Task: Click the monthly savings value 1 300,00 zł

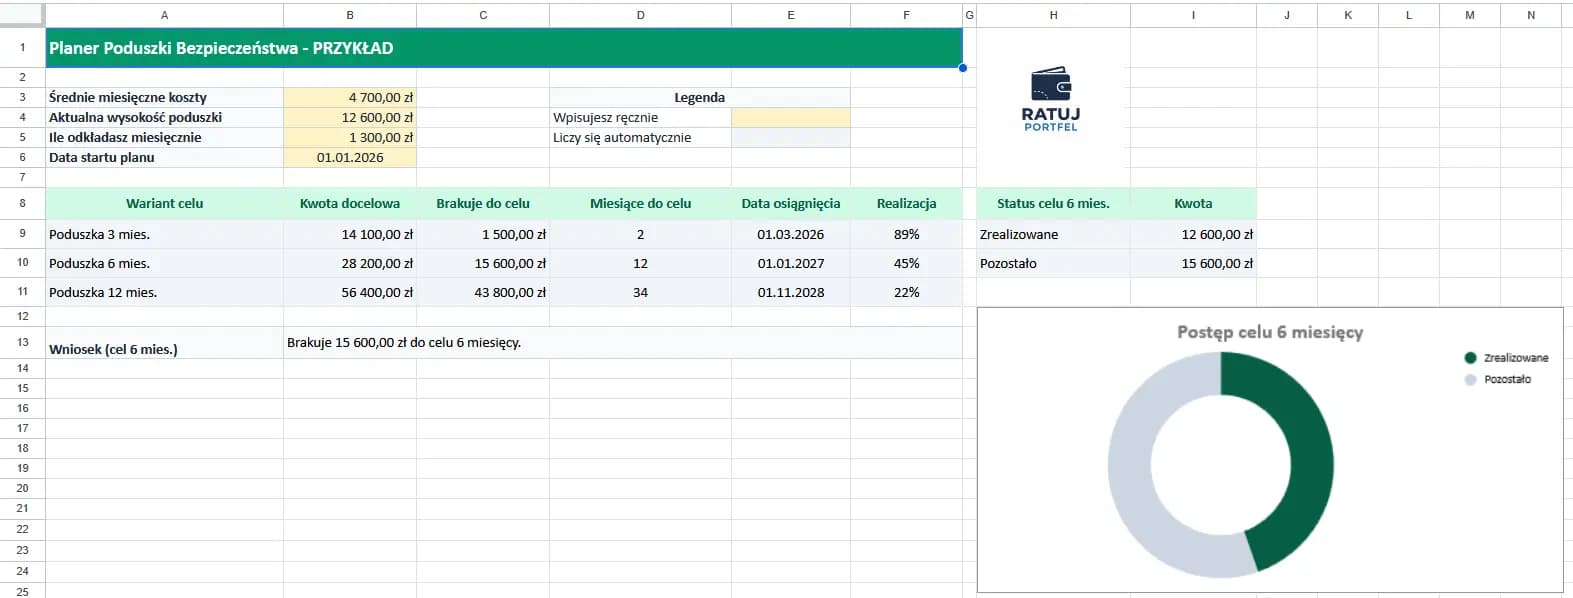Action: [x=350, y=138]
